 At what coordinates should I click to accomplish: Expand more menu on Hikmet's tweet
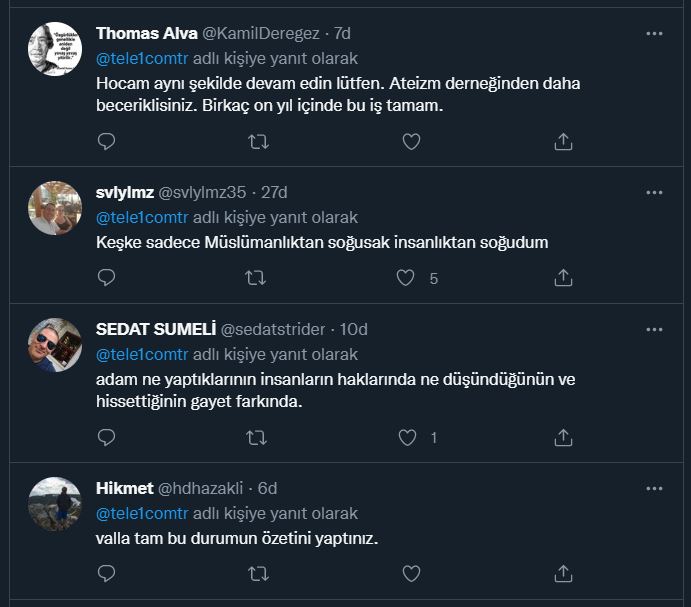click(x=654, y=488)
